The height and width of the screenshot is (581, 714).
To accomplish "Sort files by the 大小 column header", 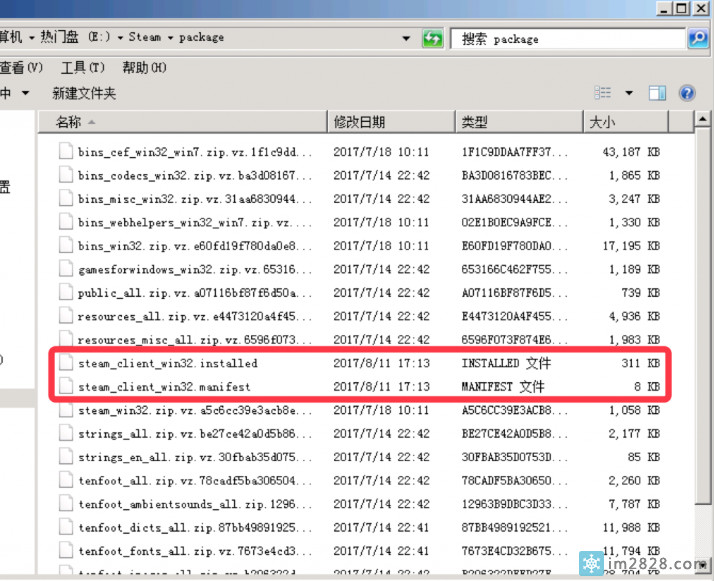I will pyautogui.click(x=602, y=122).
